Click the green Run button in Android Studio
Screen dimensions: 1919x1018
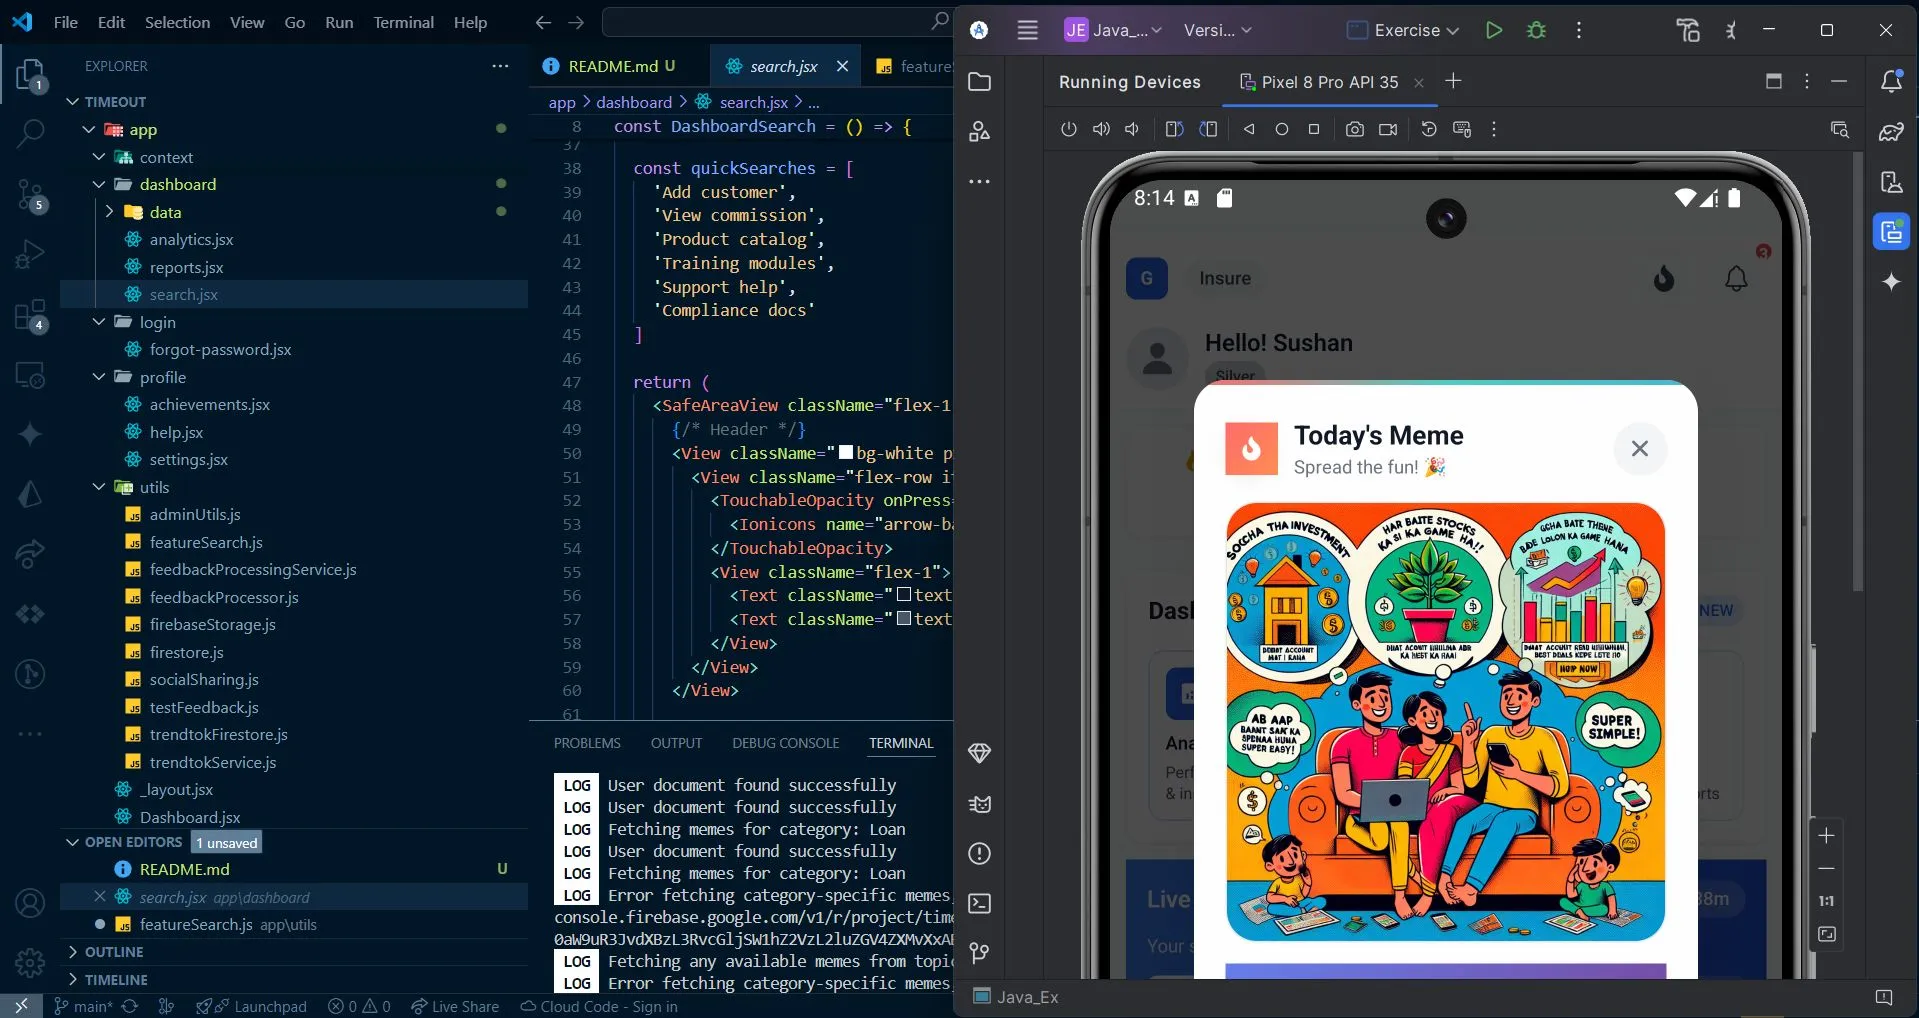pos(1493,30)
